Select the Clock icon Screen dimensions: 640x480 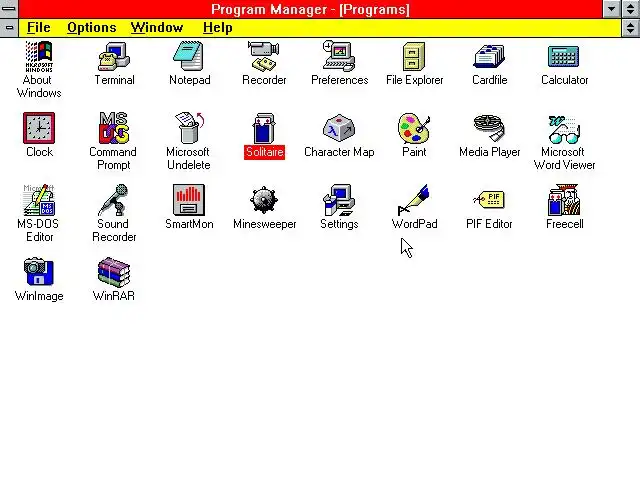[x=39, y=128]
